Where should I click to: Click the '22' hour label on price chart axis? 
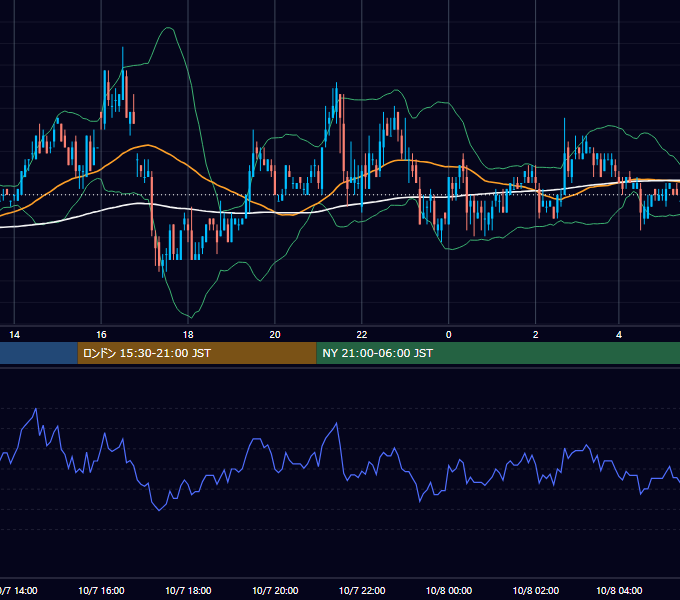coord(362,335)
